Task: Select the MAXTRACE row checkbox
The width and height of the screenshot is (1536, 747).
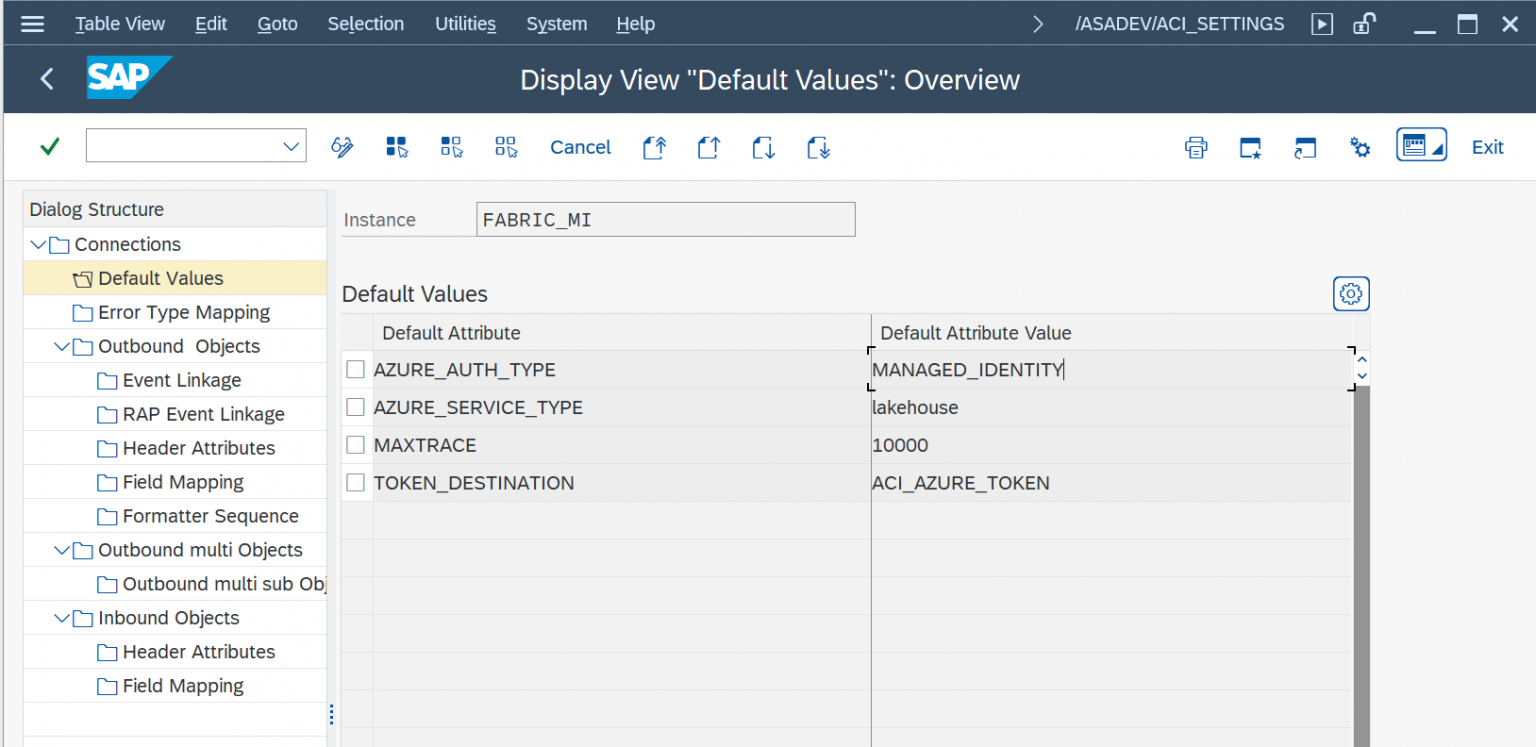Action: pos(356,445)
